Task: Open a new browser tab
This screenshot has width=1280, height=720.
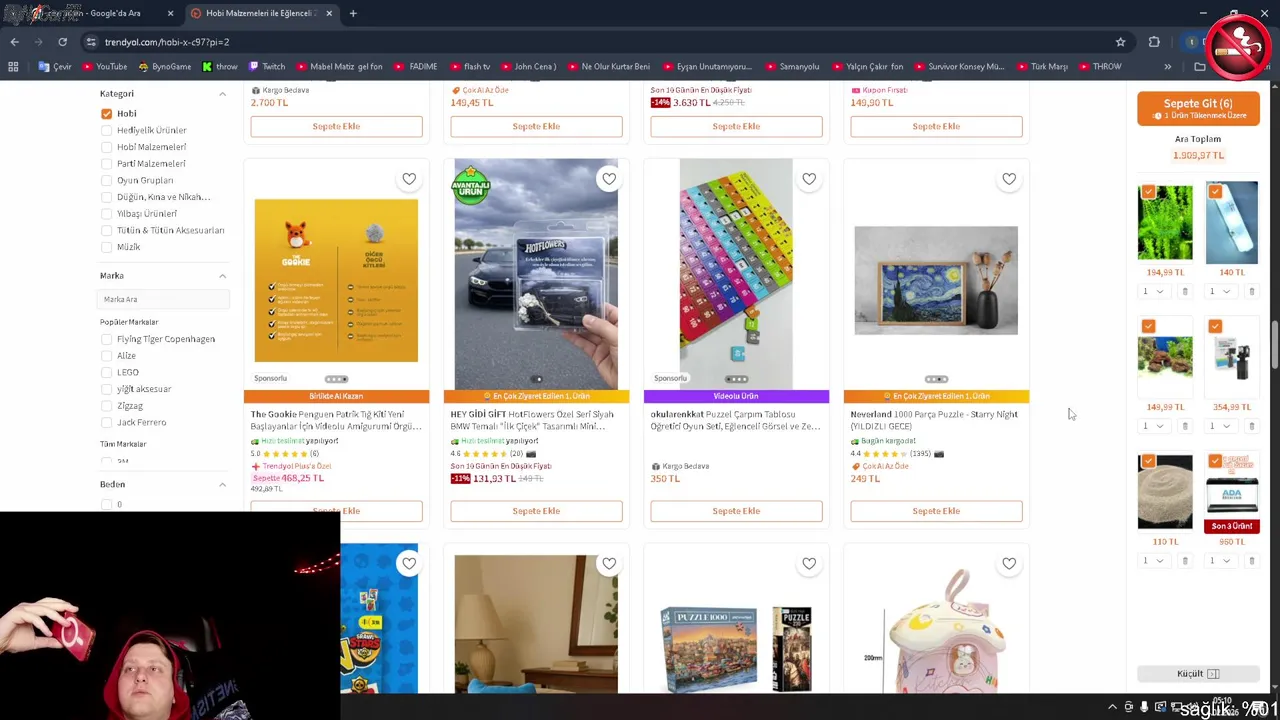Action: point(353,13)
